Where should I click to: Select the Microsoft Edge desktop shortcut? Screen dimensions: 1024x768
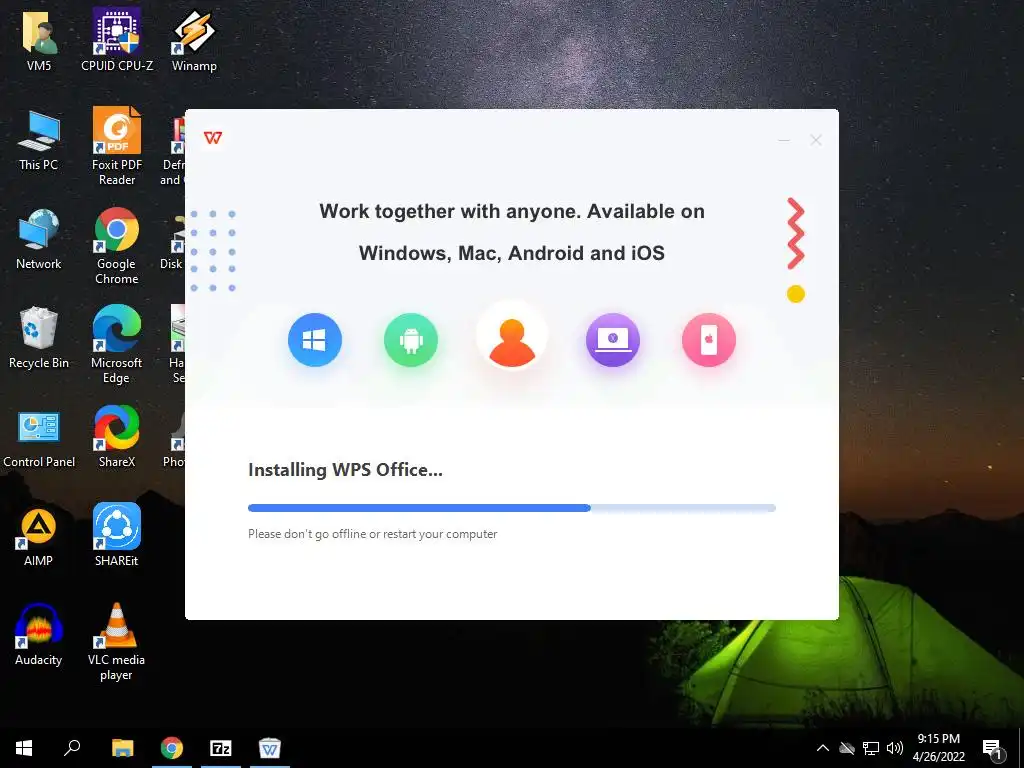(x=117, y=345)
